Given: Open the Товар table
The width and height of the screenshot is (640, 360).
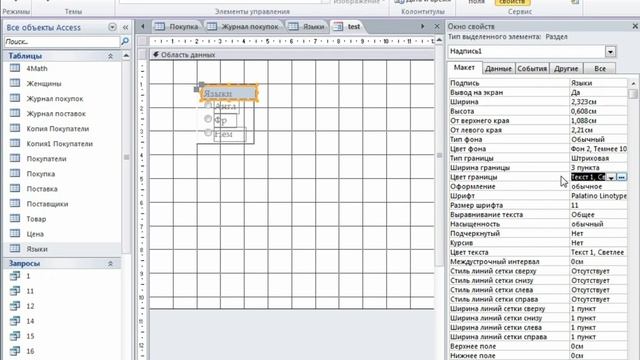Looking at the screenshot, I should (36, 219).
